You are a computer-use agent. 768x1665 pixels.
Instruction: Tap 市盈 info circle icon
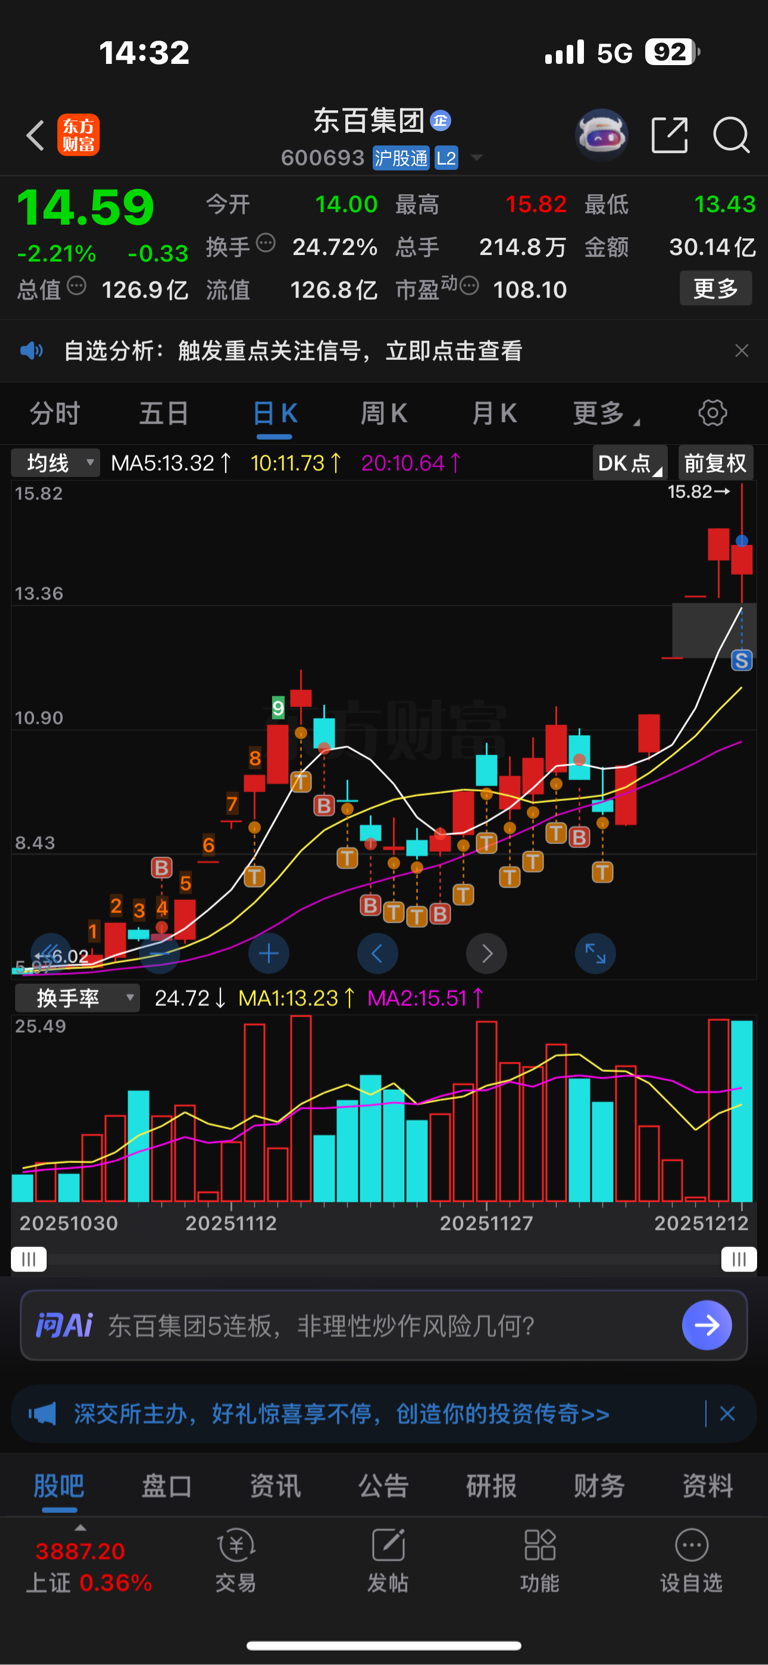point(469,287)
